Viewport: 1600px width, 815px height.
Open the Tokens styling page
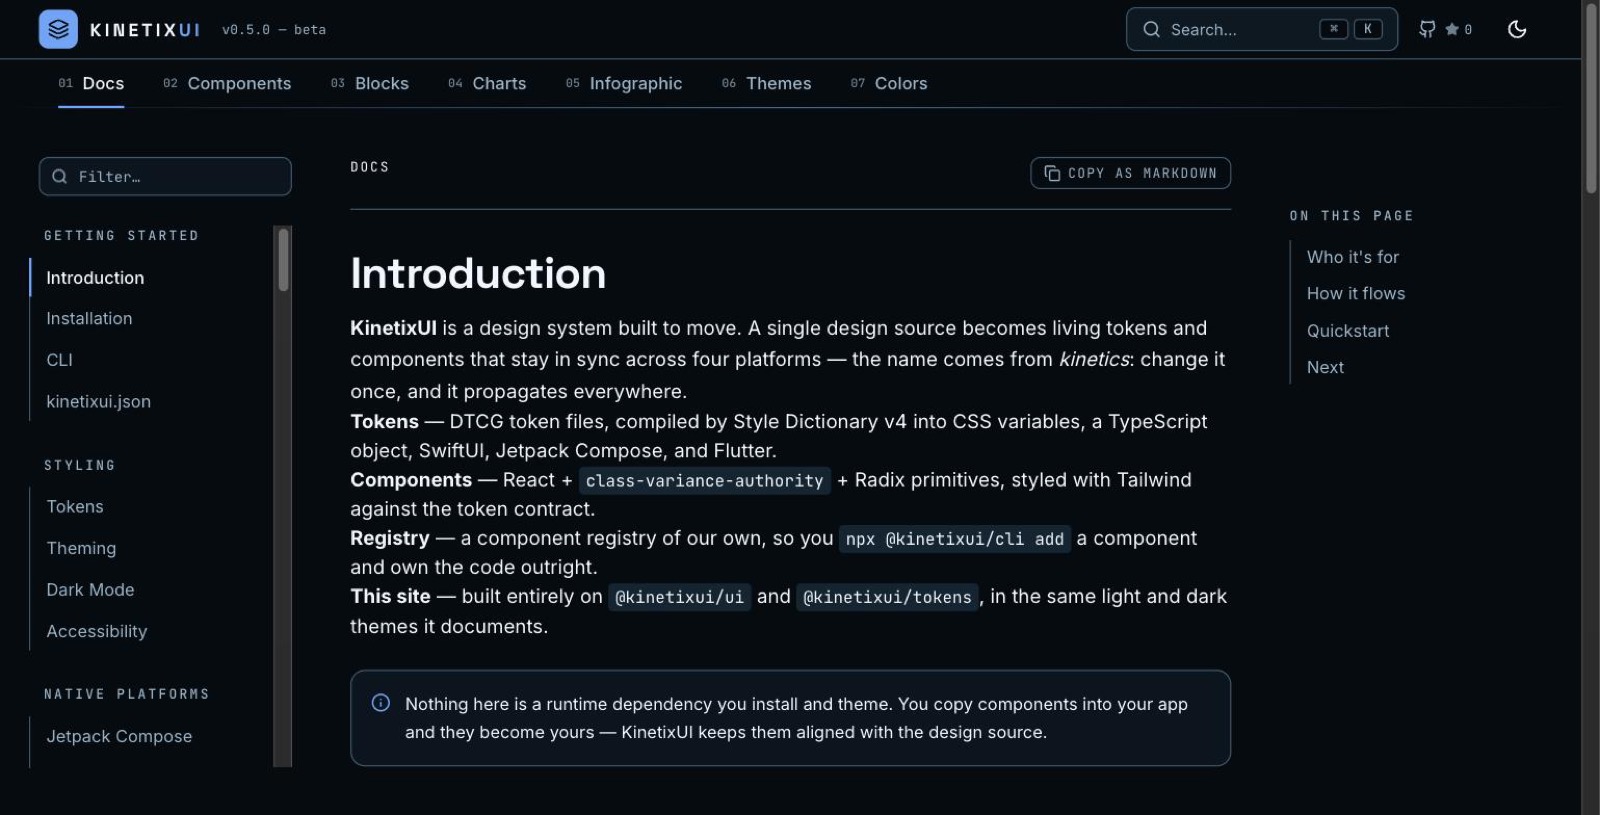(75, 506)
